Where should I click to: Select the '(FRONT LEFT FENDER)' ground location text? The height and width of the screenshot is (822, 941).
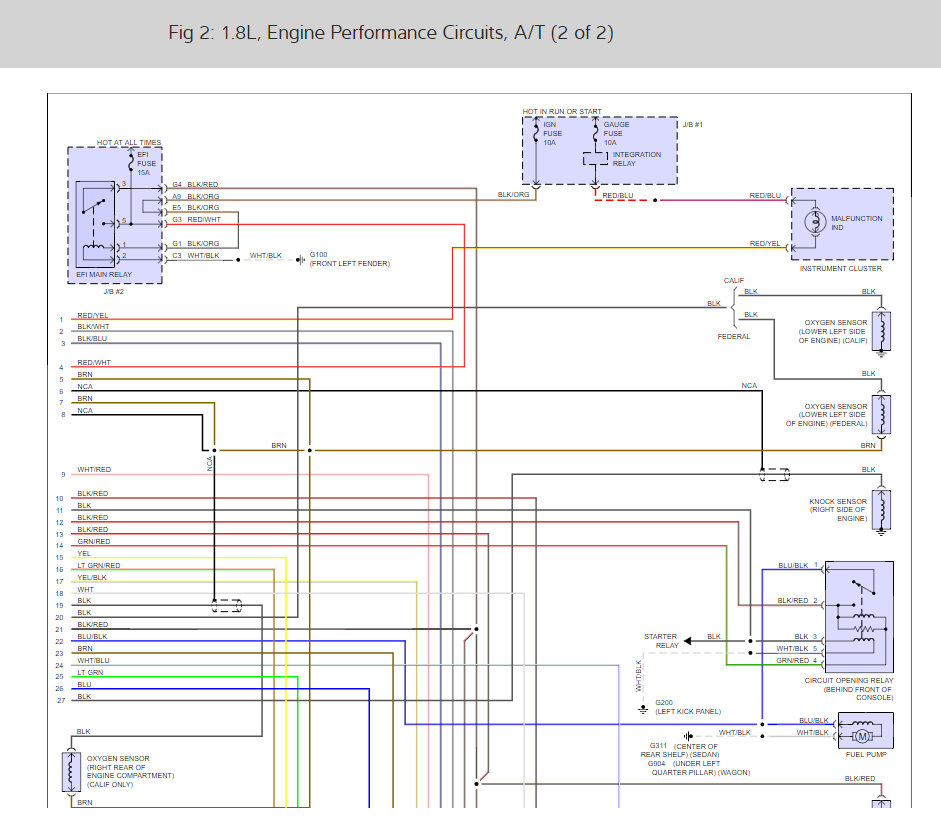[350, 263]
